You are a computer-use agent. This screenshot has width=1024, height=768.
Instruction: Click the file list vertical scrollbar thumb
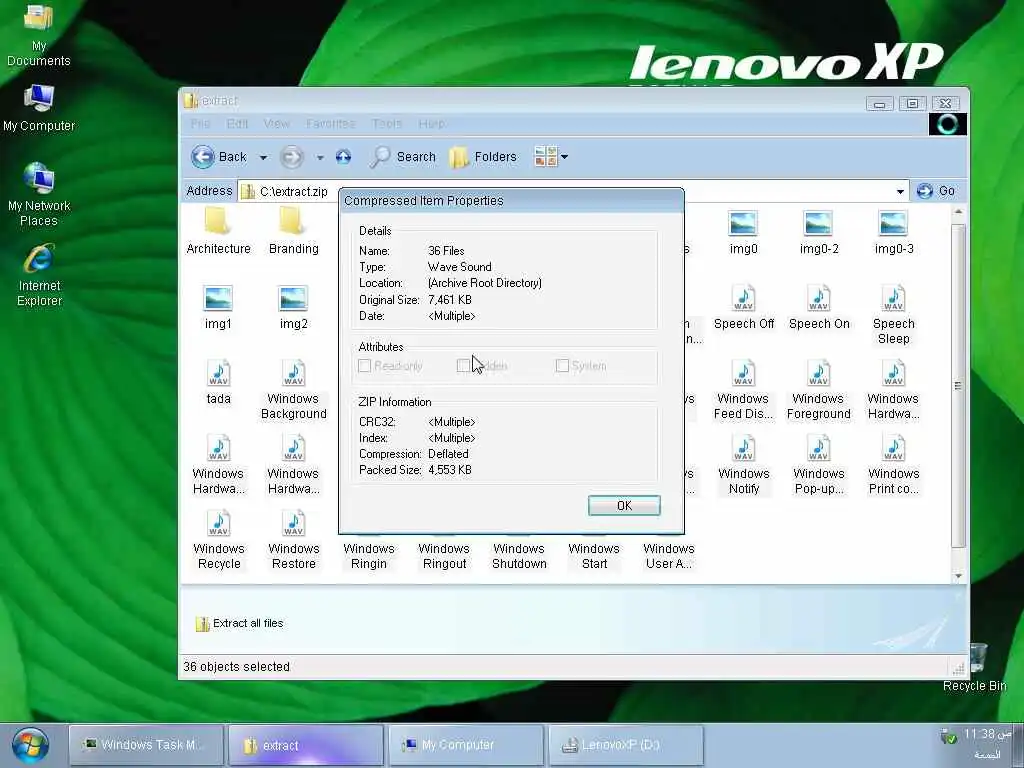(958, 385)
